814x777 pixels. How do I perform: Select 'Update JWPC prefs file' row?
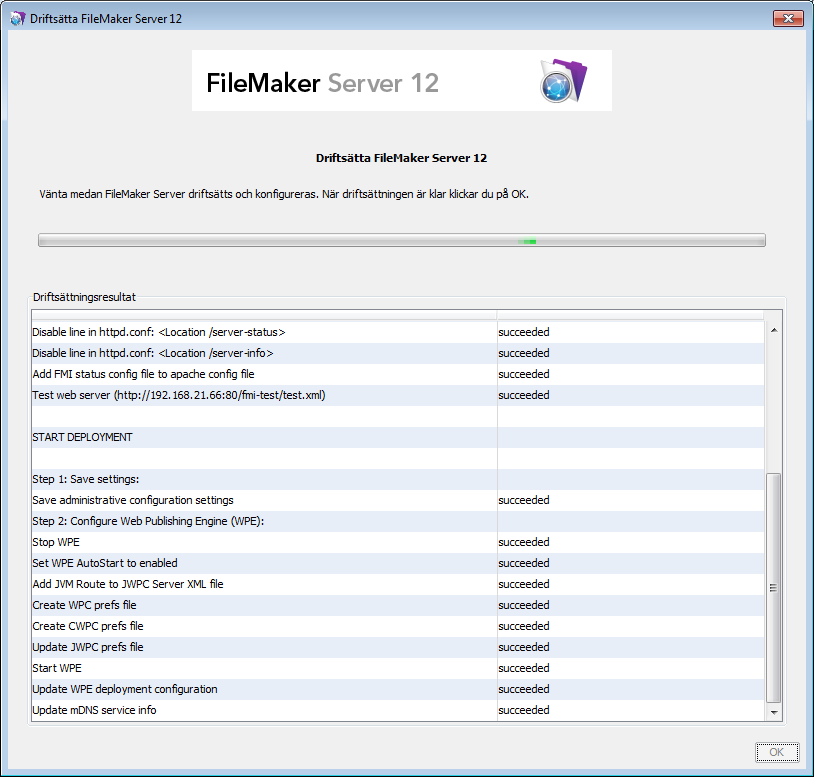pyautogui.click(x=398, y=647)
